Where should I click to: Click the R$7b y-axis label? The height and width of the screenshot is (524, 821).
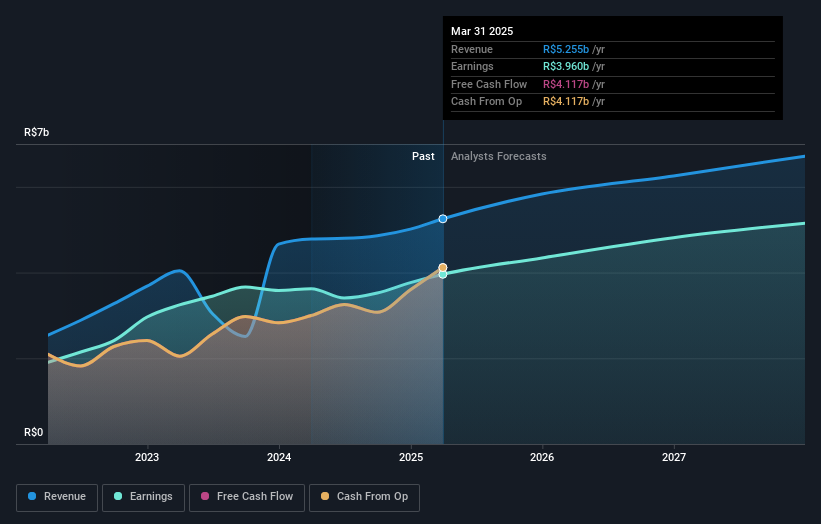[x=37, y=132]
